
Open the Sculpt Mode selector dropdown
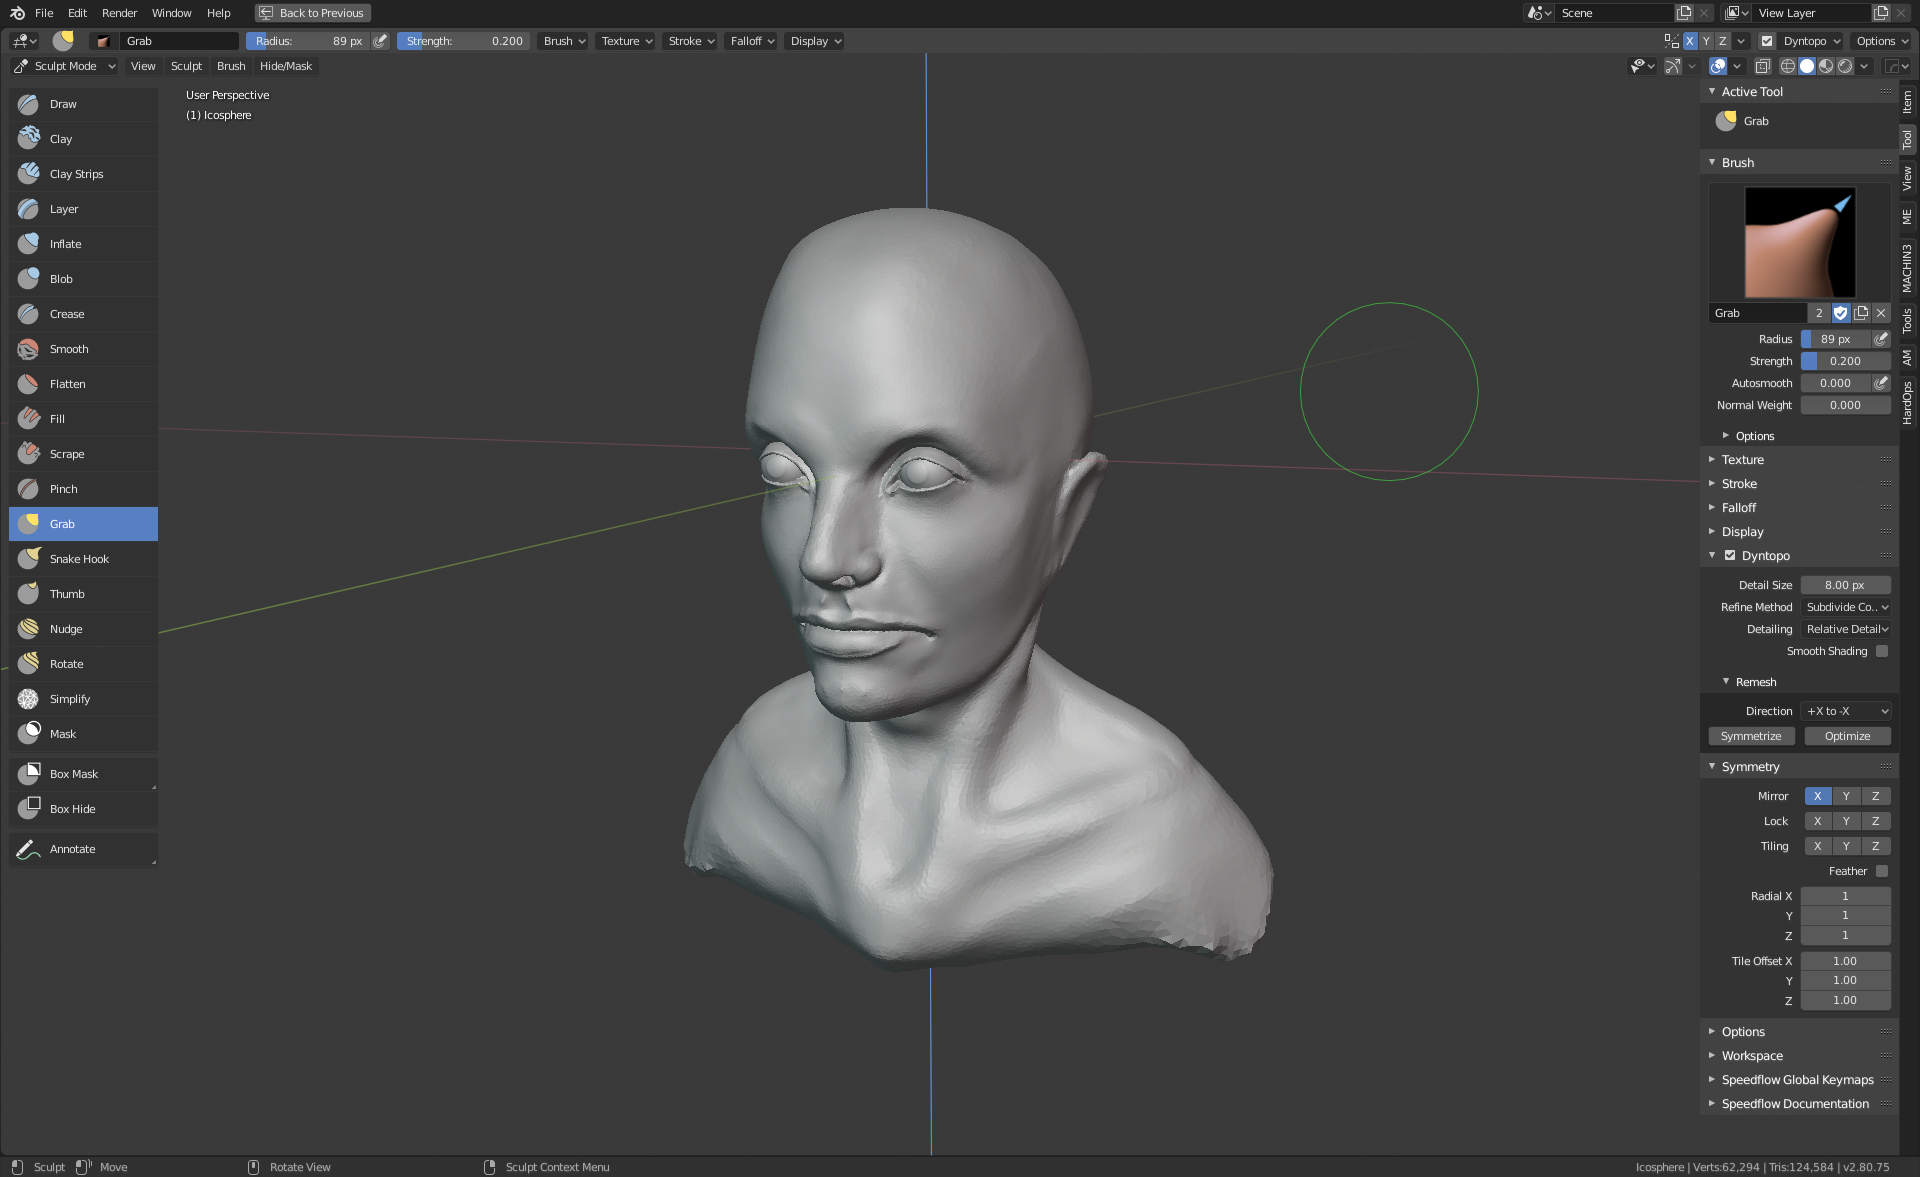tap(65, 66)
